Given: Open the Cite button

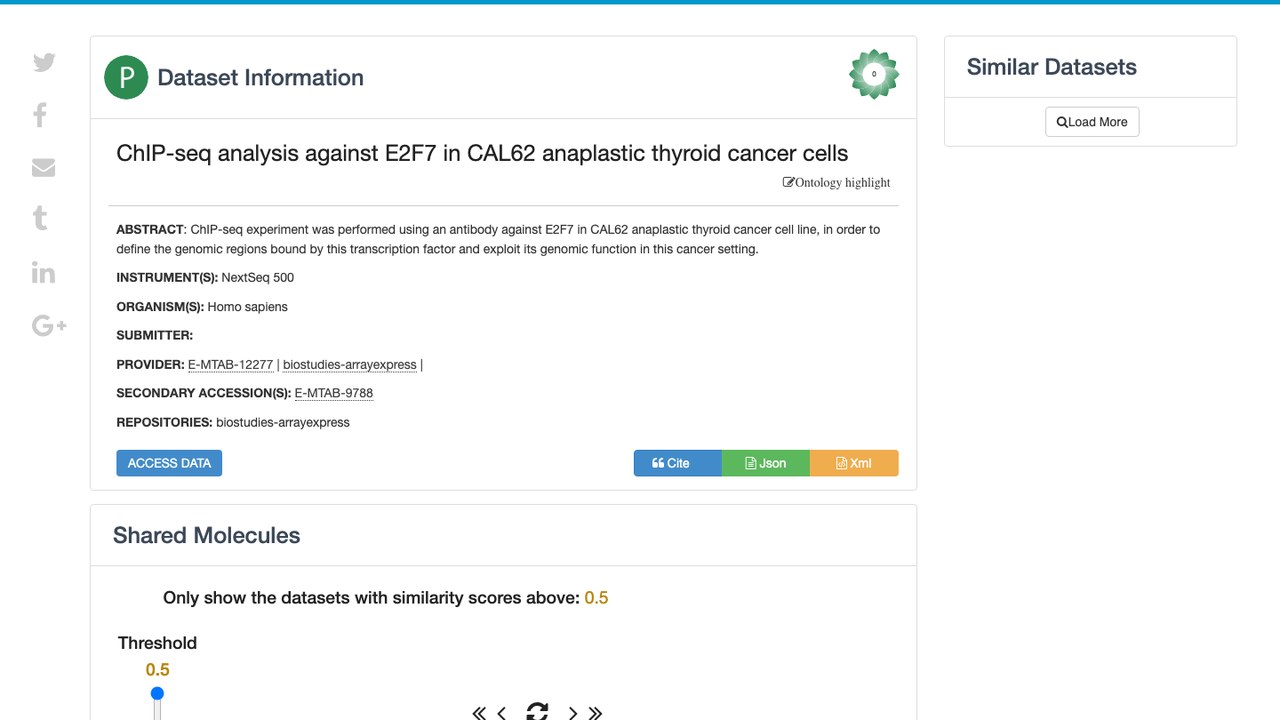Looking at the screenshot, I should 677,463.
